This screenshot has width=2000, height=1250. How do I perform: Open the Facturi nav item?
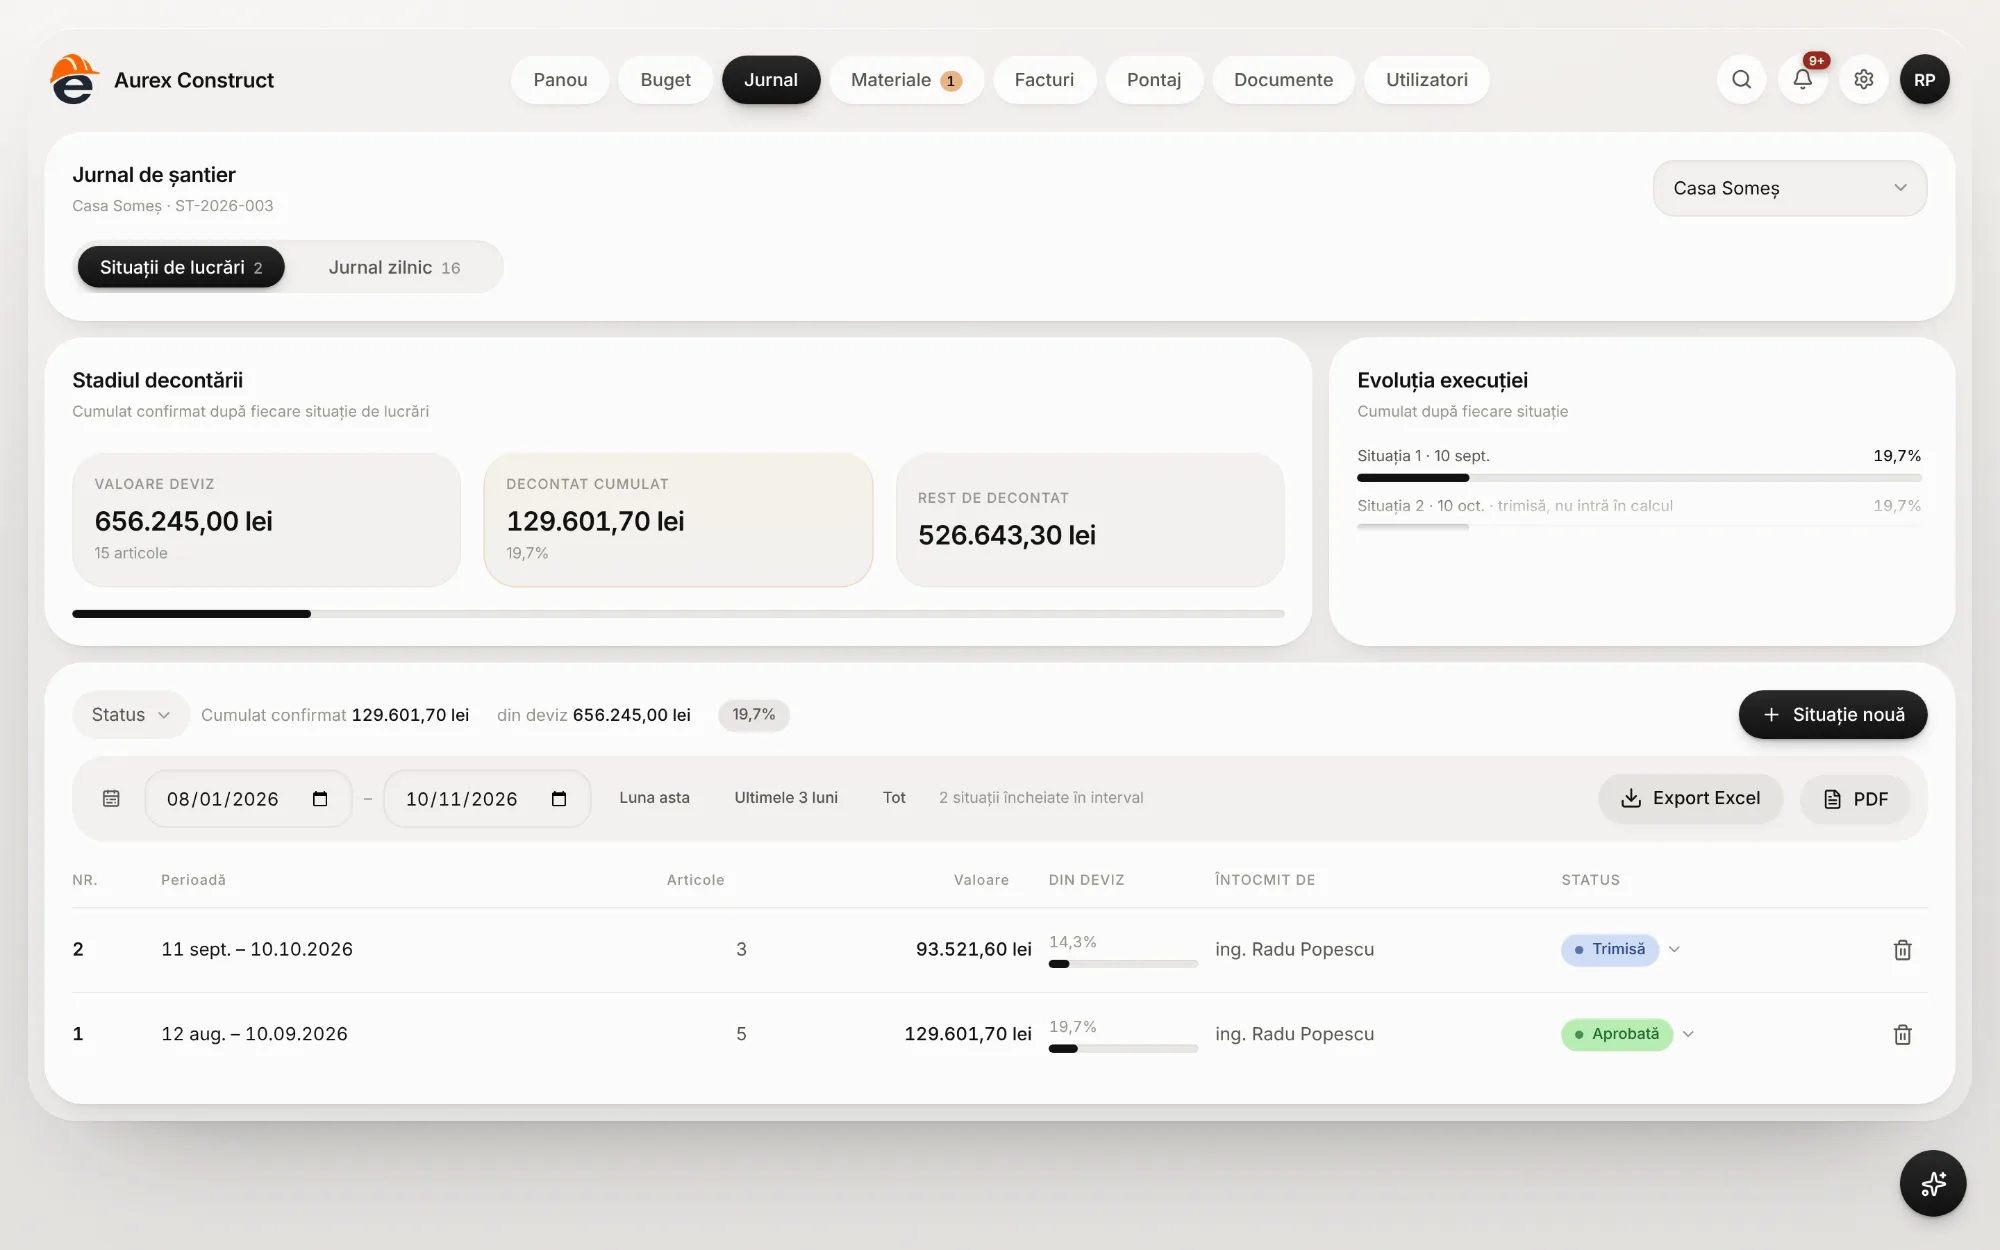point(1044,79)
